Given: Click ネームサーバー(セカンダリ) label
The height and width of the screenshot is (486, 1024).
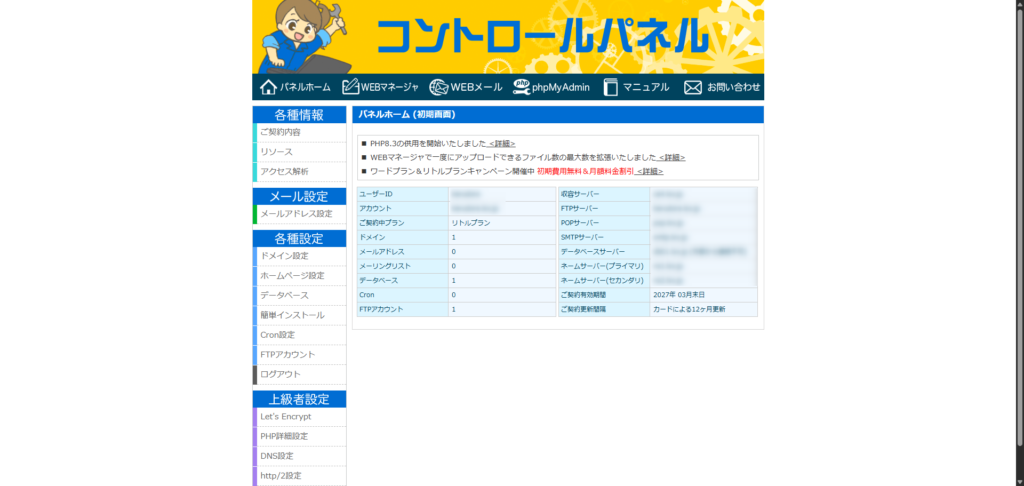Looking at the screenshot, I should pos(603,280).
